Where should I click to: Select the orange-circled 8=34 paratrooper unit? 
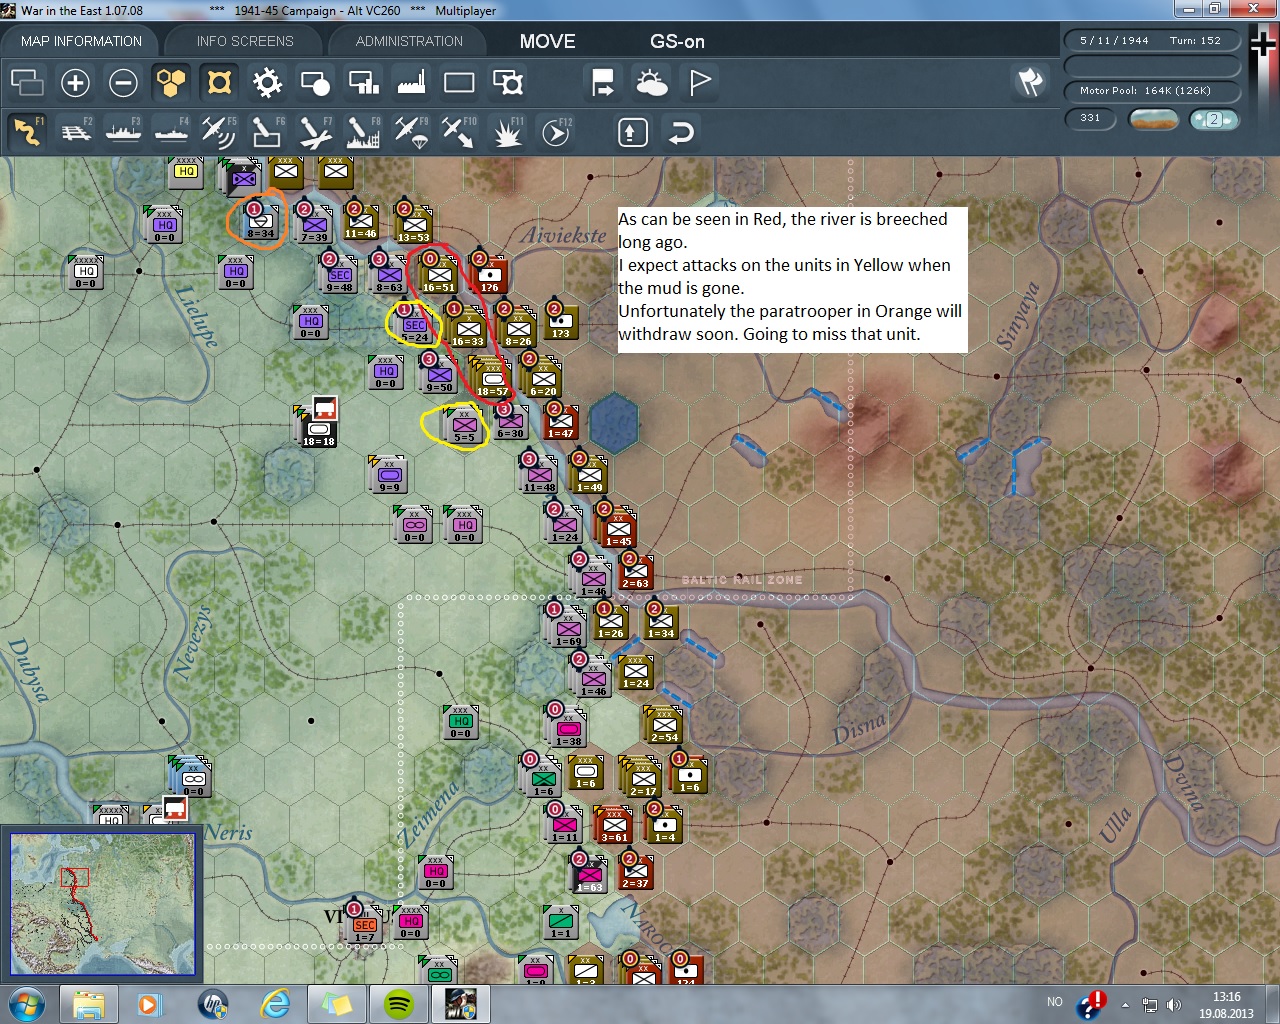(259, 223)
